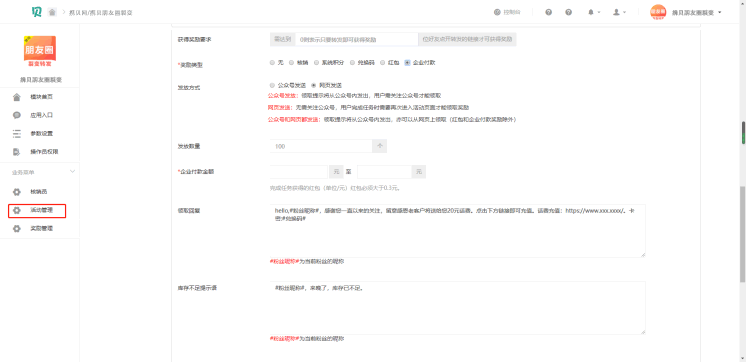Click into the 库存不足提示语 text area
This screenshot has width=746, height=362.
457,308
